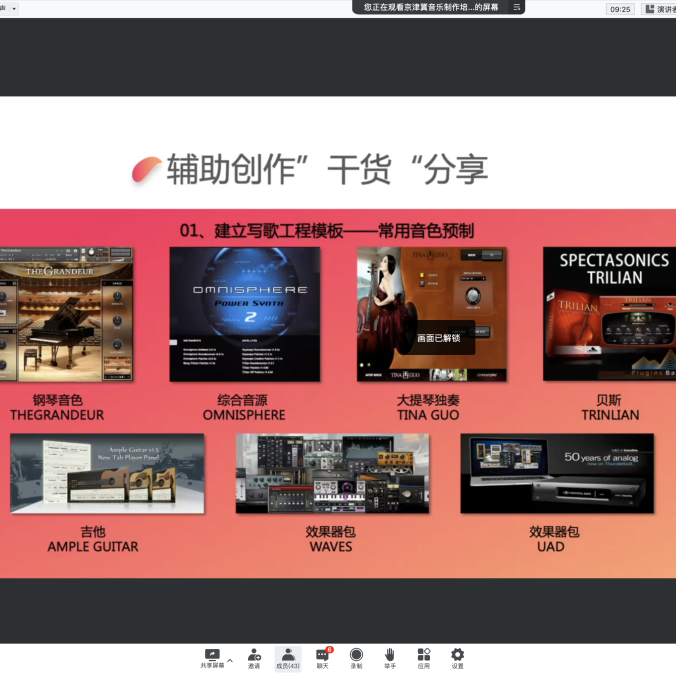Click the 吉他 AMPLE GUITAR caption
This screenshot has height=675, width=676.
93,539
